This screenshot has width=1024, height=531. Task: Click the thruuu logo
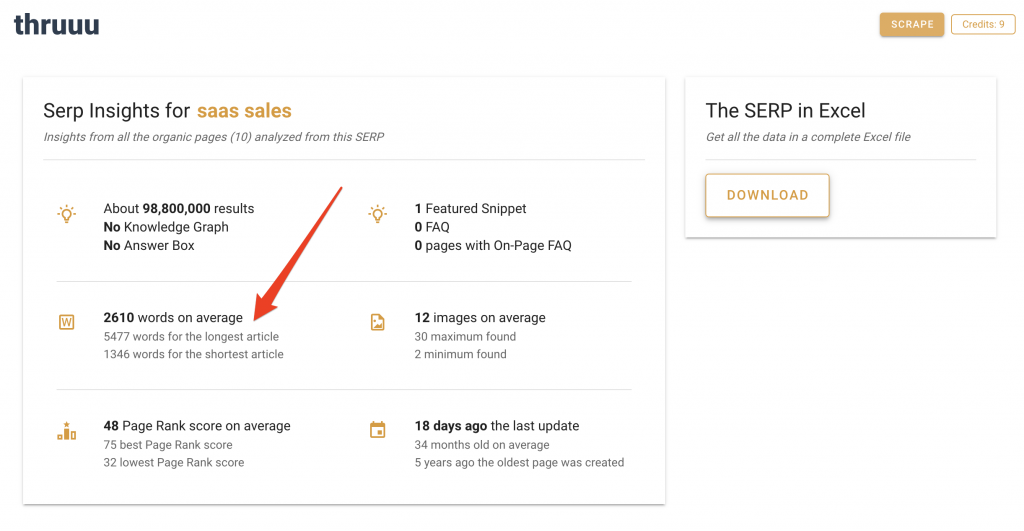point(57,25)
